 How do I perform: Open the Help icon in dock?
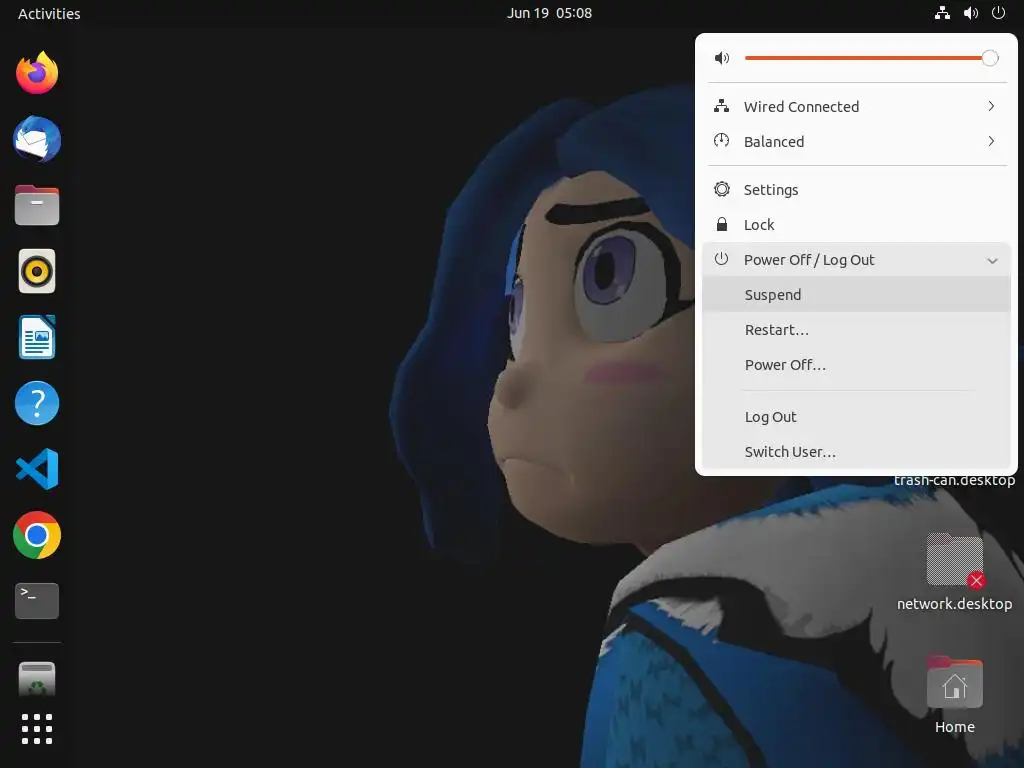coord(37,403)
